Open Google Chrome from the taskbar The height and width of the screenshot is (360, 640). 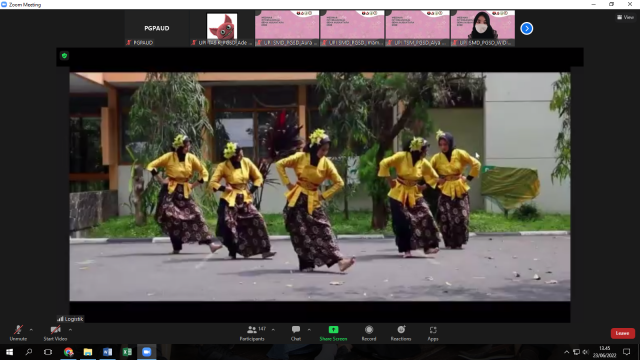[x=68, y=352]
